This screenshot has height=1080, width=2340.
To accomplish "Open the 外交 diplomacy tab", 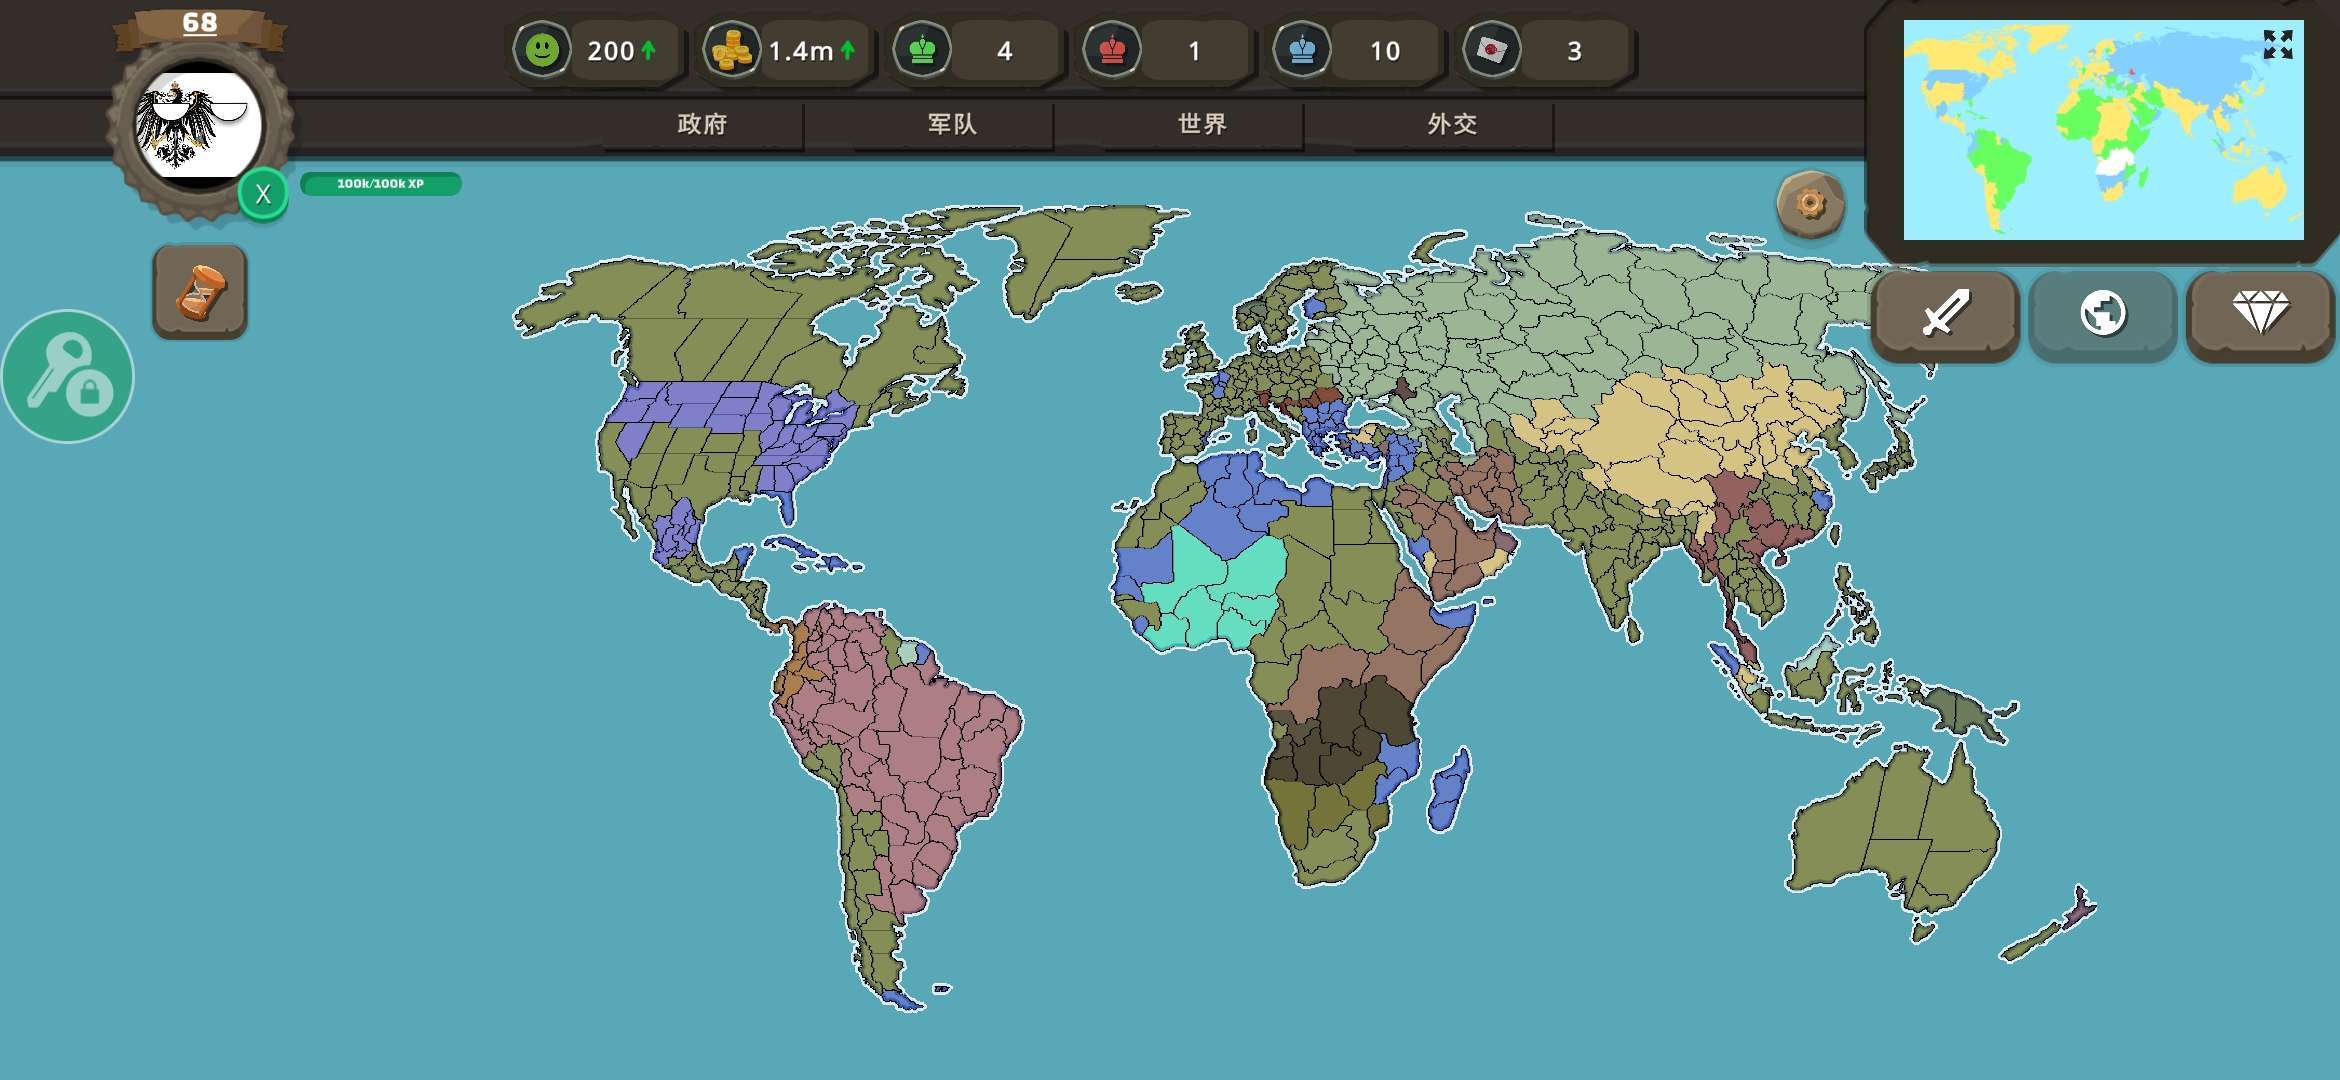I will click(x=1452, y=124).
